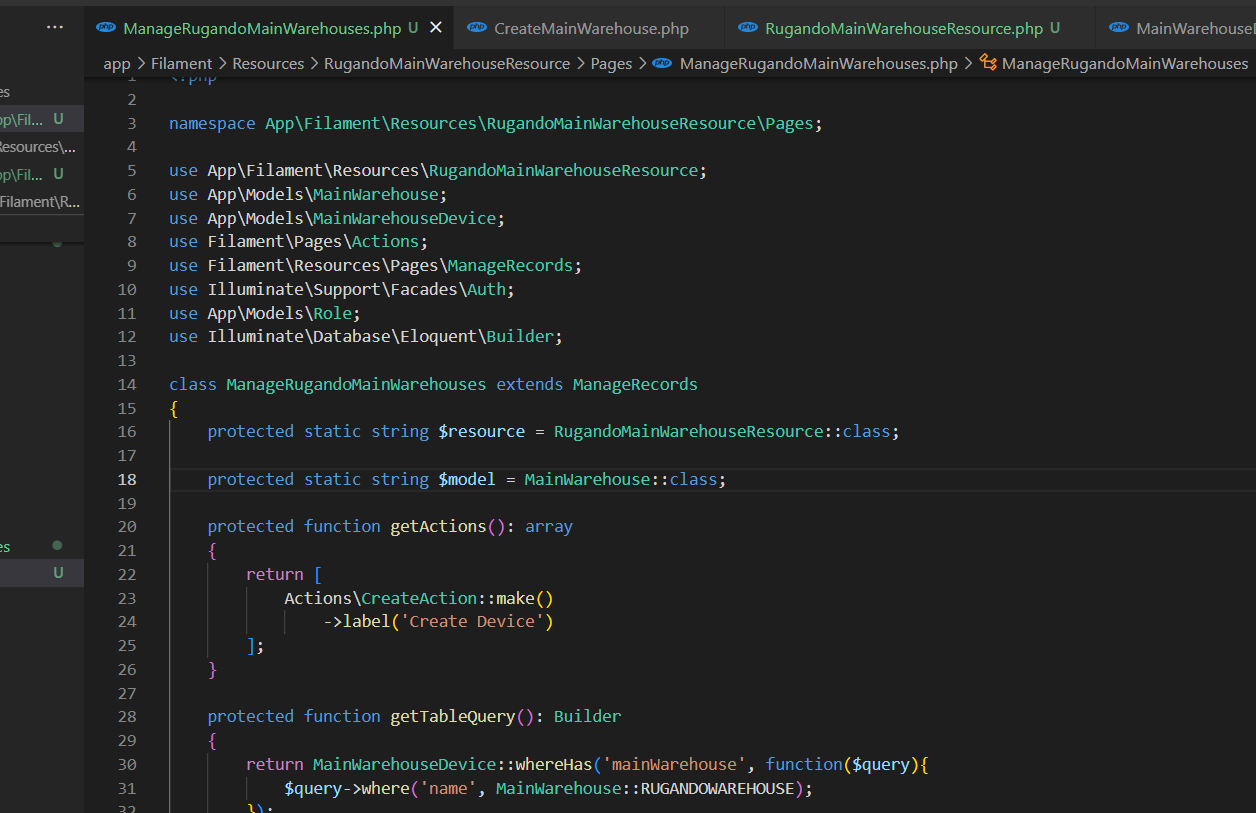Click PHP icon on ManageRugandoMainWarehouses.php tab

pos(106,28)
